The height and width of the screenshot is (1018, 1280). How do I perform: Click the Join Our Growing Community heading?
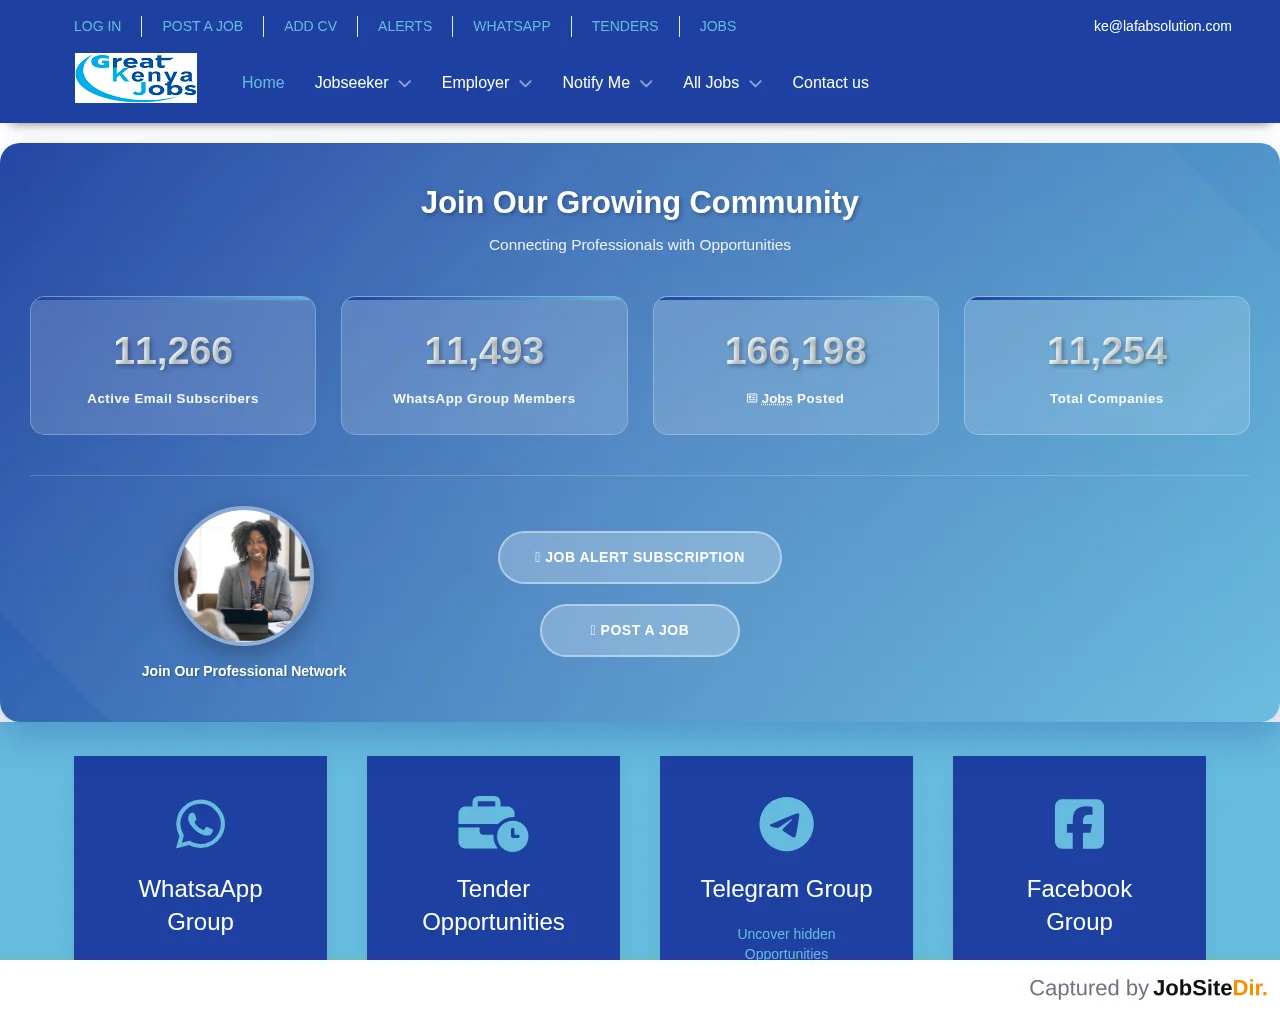tap(640, 202)
